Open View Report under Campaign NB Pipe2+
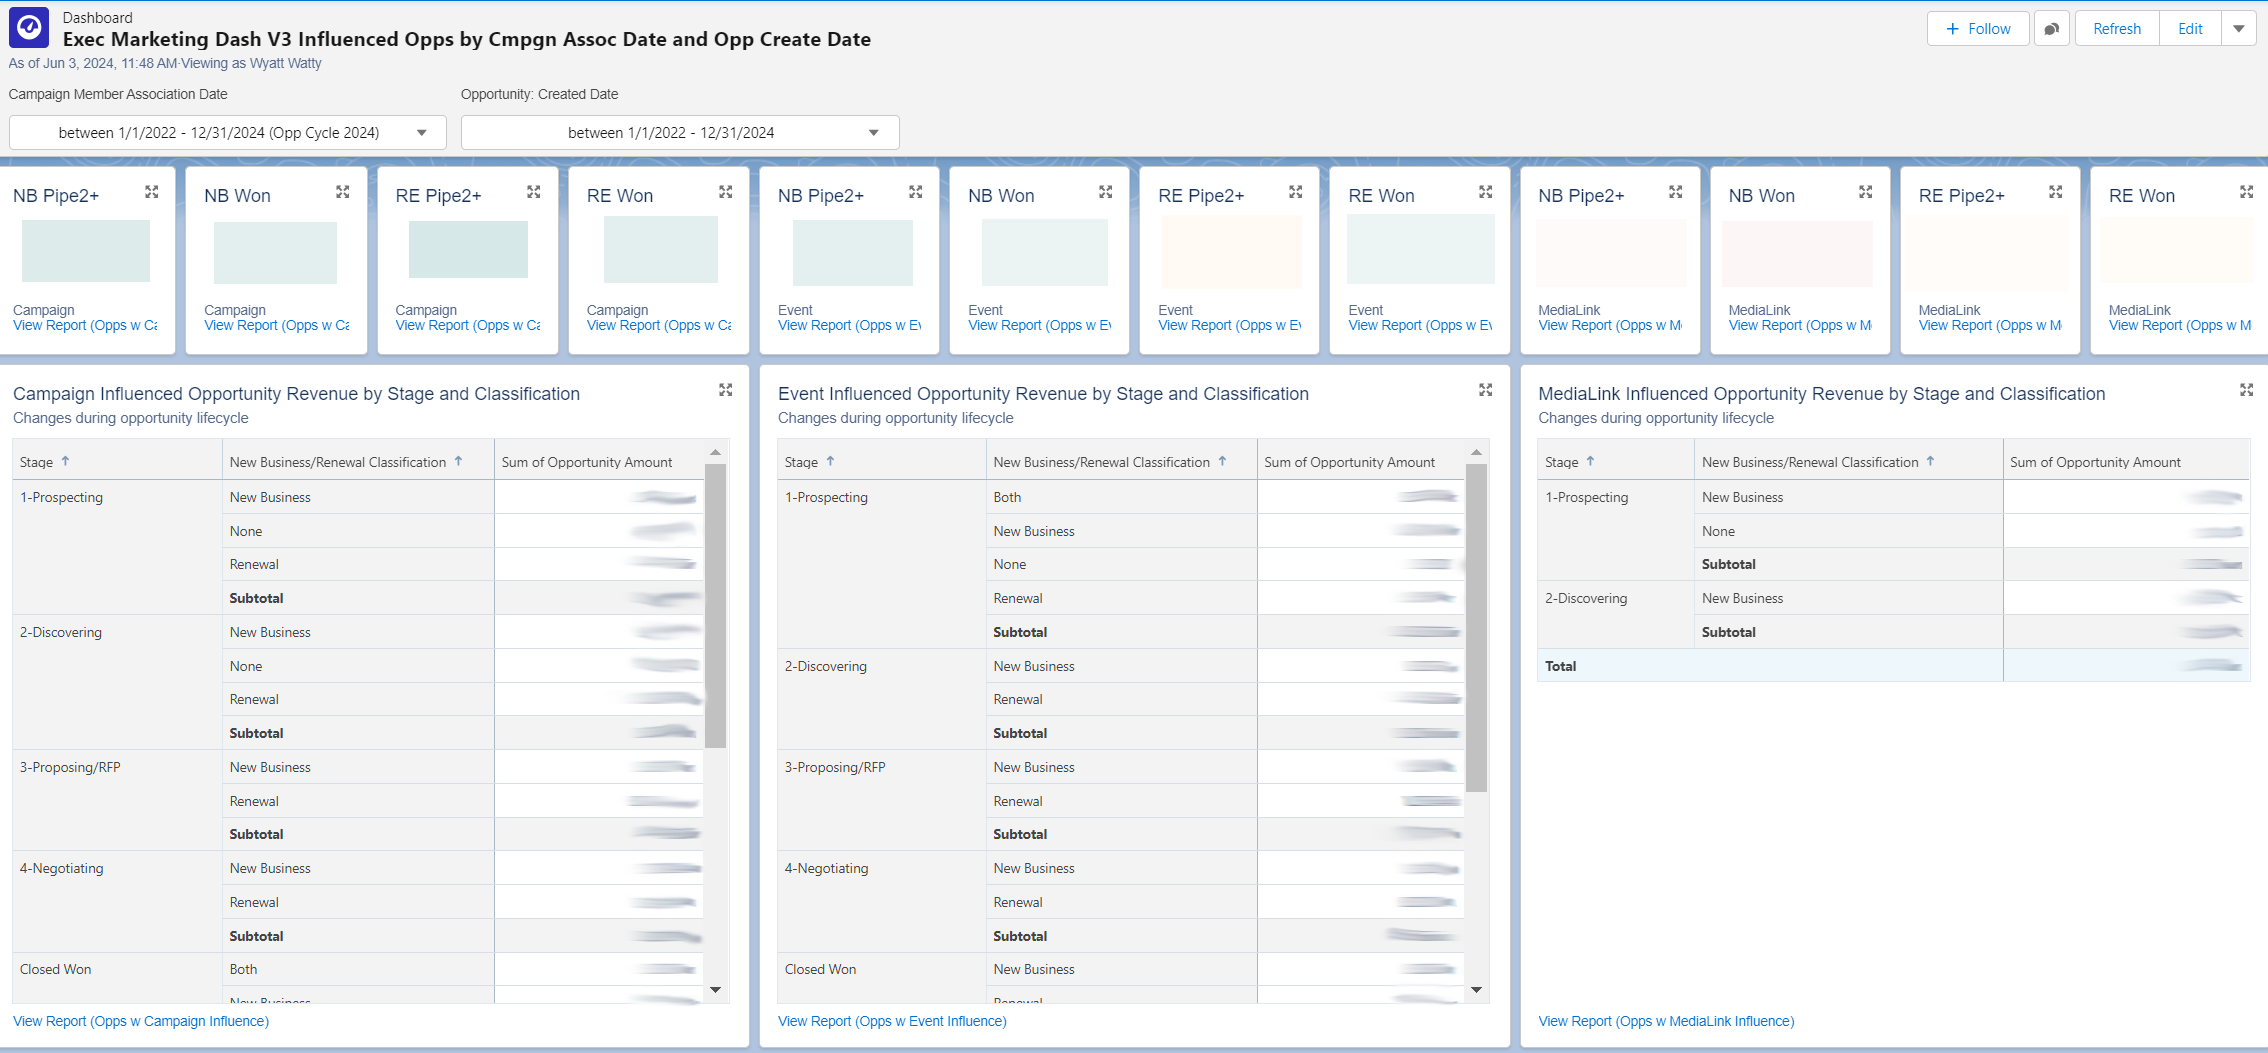The image size is (2268, 1053). coord(85,325)
